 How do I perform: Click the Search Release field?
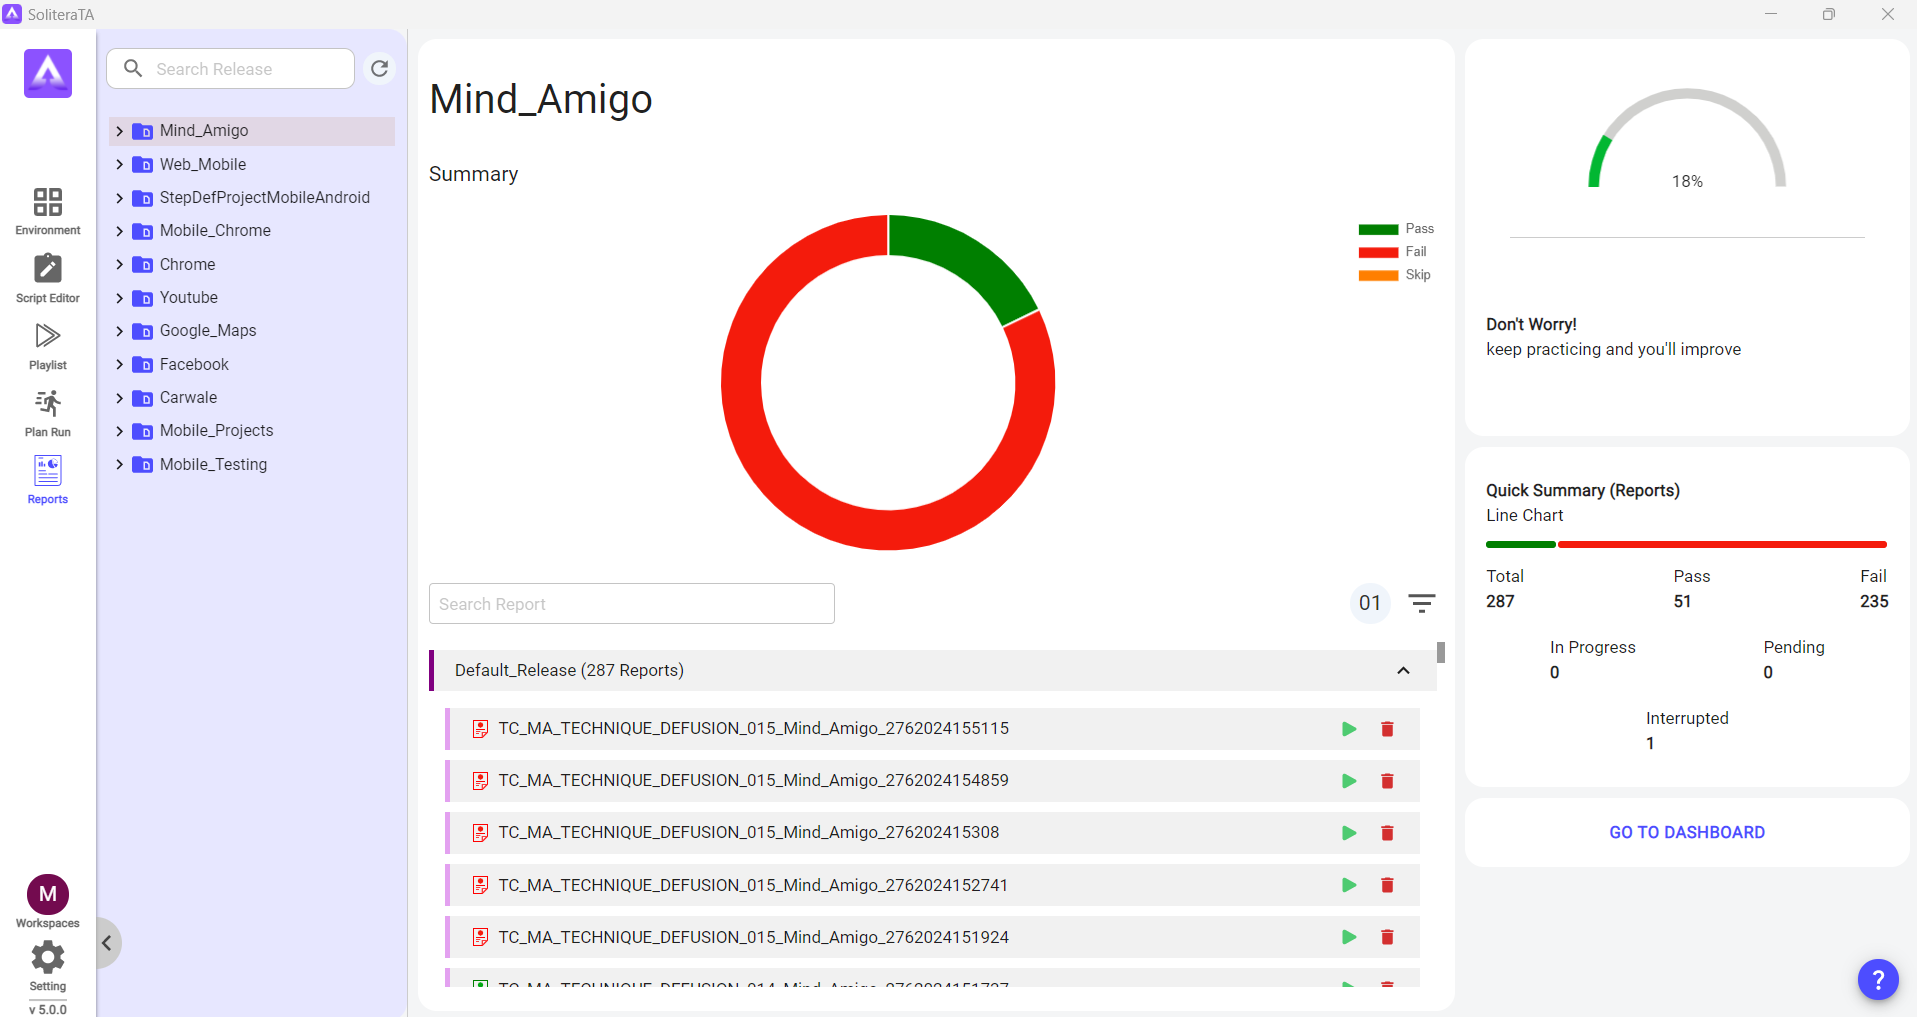231,68
